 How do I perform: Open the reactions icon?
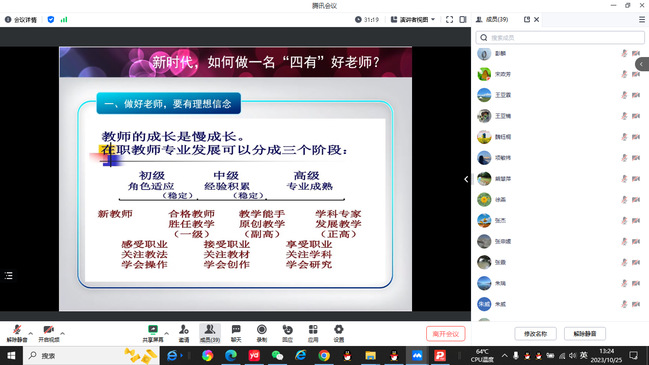point(287,333)
